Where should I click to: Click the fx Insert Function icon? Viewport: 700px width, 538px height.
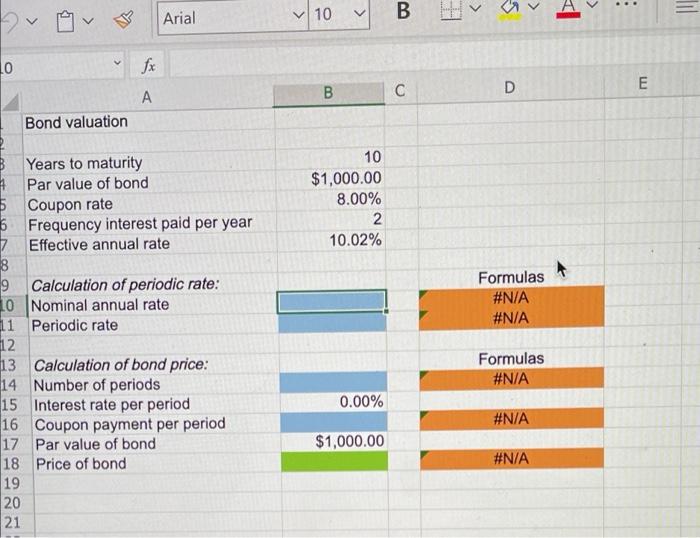tap(148, 66)
